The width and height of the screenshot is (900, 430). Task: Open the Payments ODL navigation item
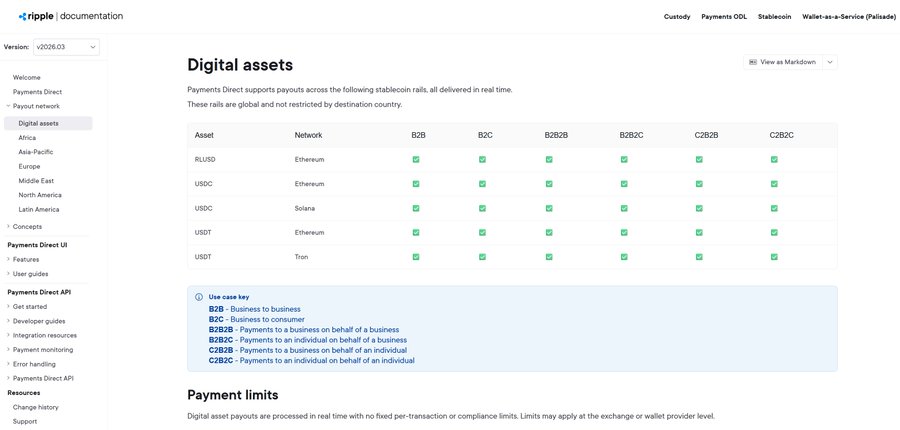pyautogui.click(x=724, y=17)
